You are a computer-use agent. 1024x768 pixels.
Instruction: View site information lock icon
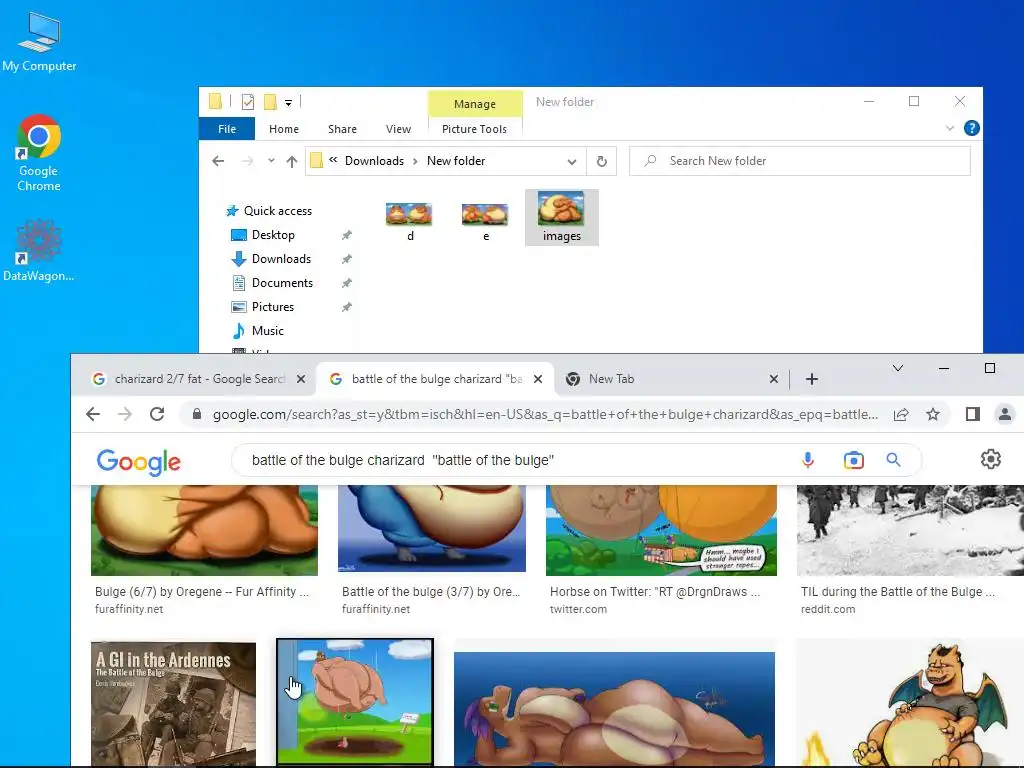196,414
